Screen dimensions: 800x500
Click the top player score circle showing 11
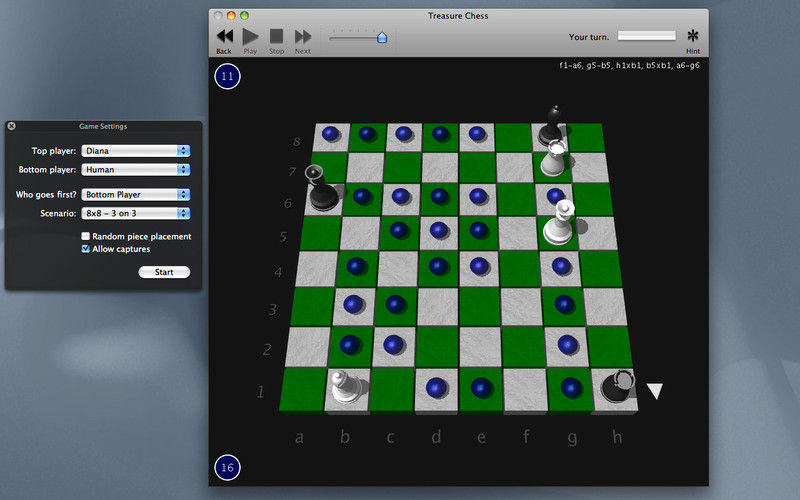point(228,77)
